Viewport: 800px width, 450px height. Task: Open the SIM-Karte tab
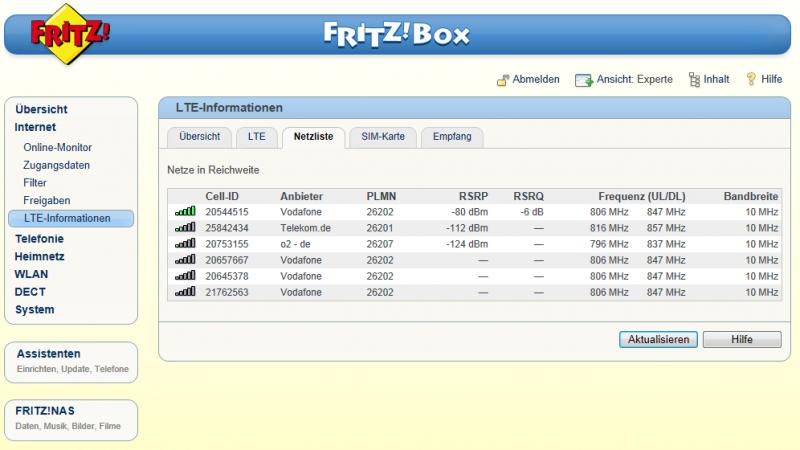point(383,137)
